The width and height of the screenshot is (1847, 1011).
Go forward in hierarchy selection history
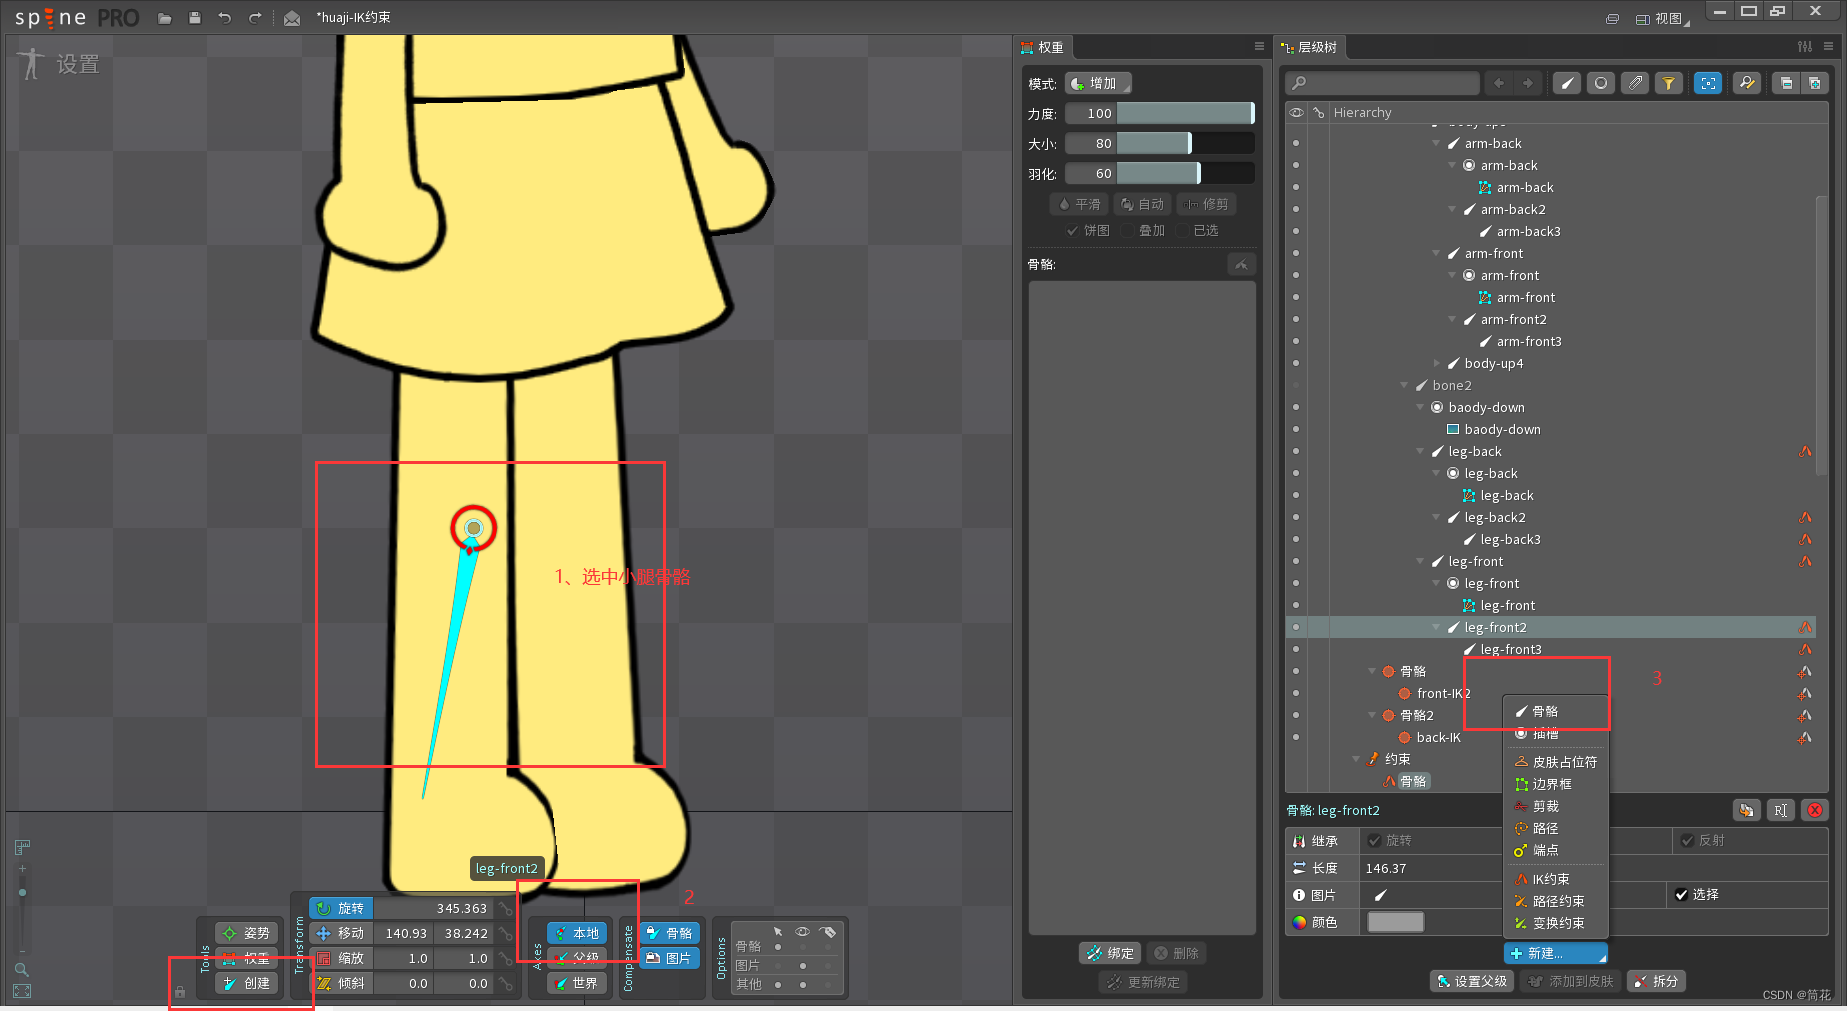point(1527,83)
